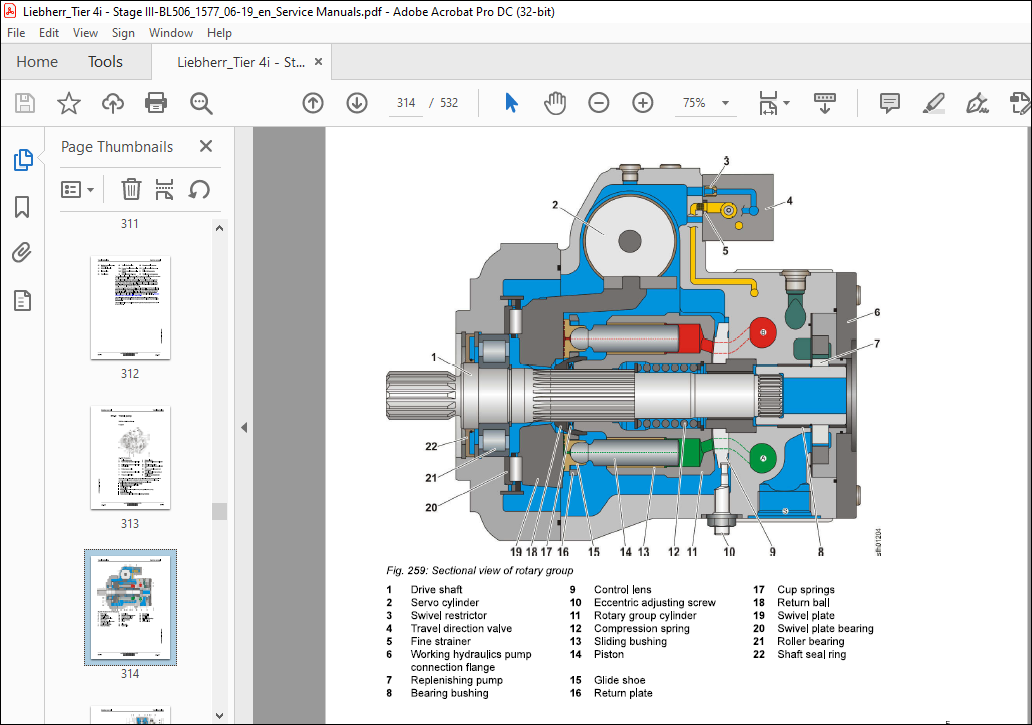Click the 'Roller bearing' legend entry
Image resolution: width=1032 pixels, height=725 pixels.
tap(811, 641)
